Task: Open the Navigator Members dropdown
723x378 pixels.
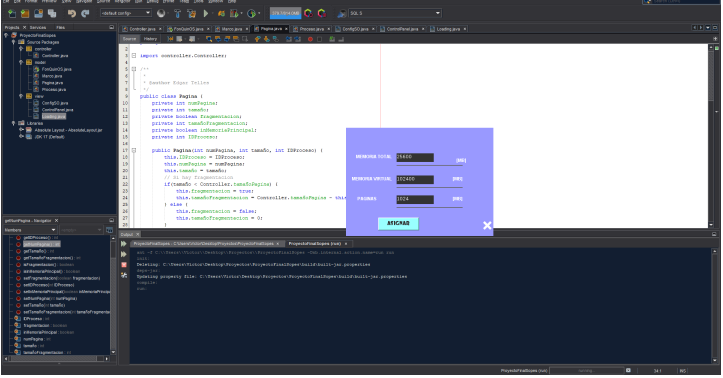Action: click(30, 230)
